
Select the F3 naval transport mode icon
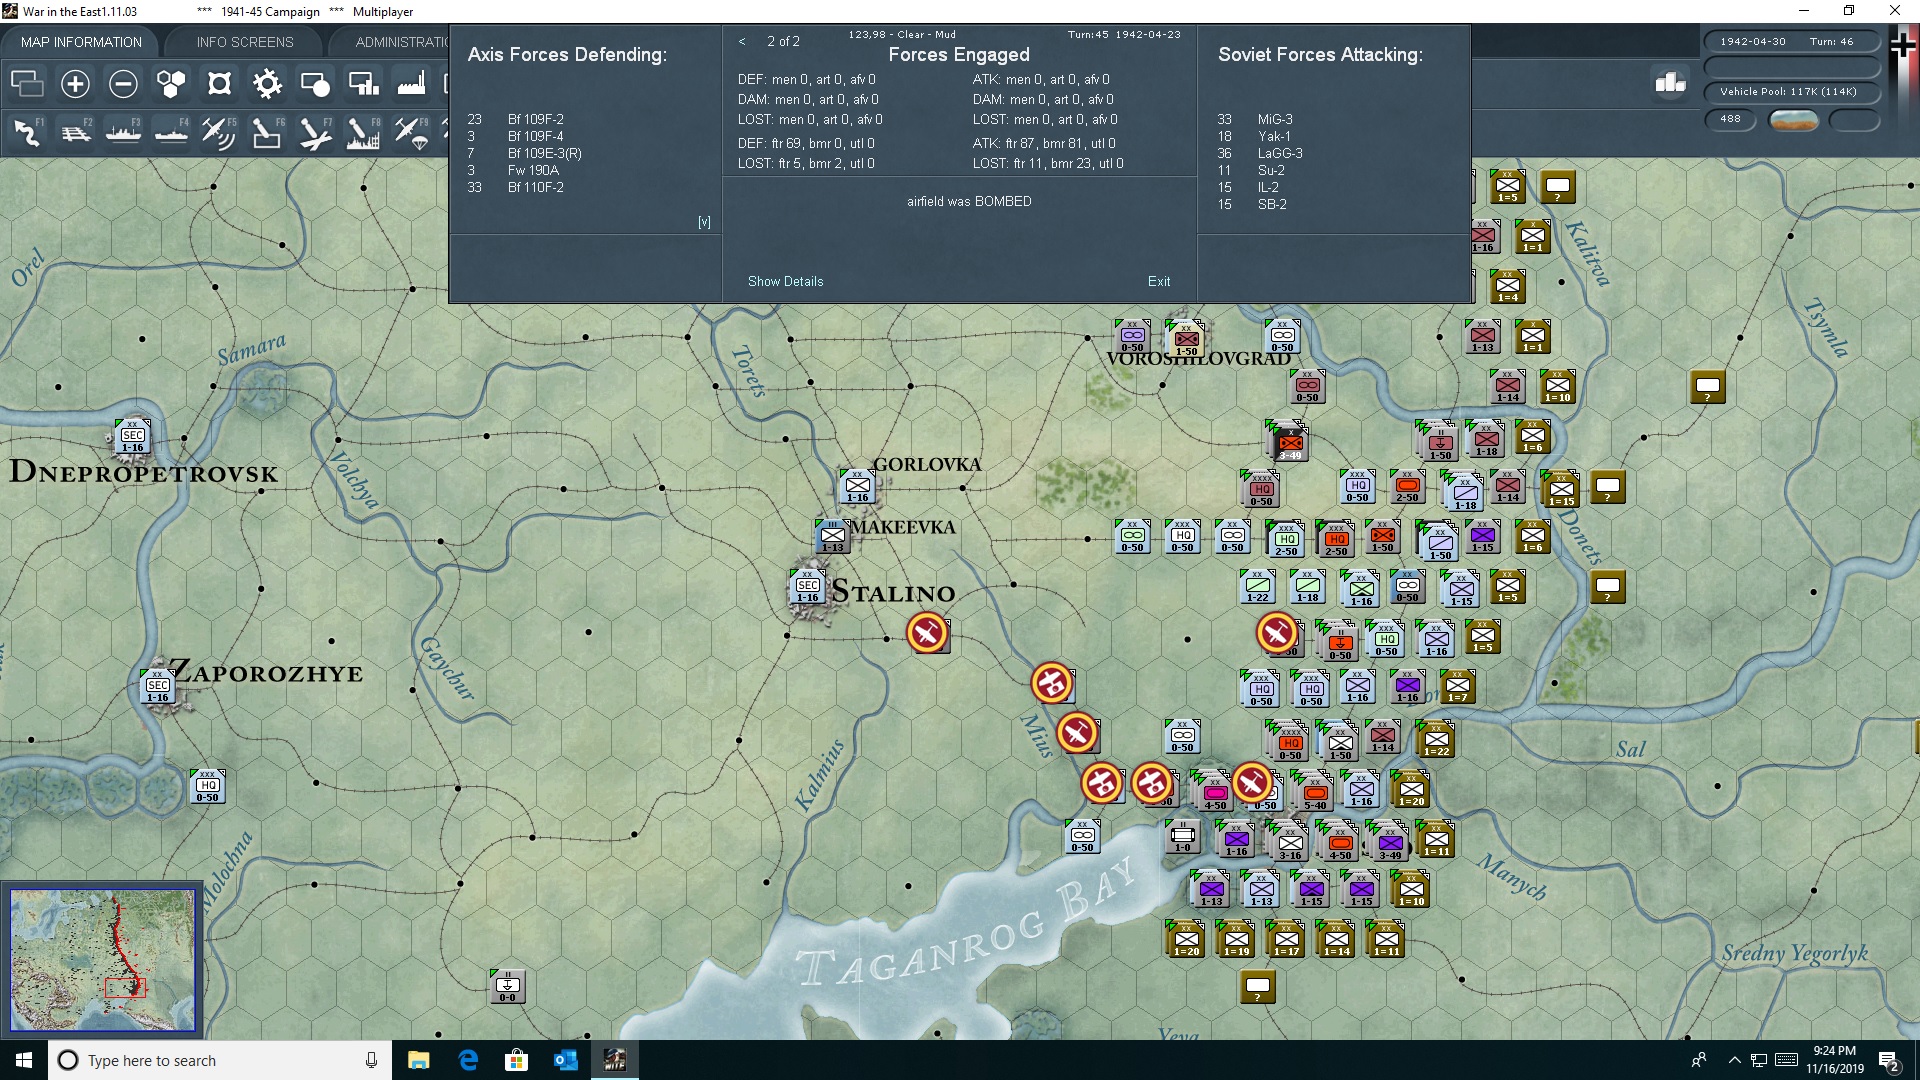[x=123, y=133]
